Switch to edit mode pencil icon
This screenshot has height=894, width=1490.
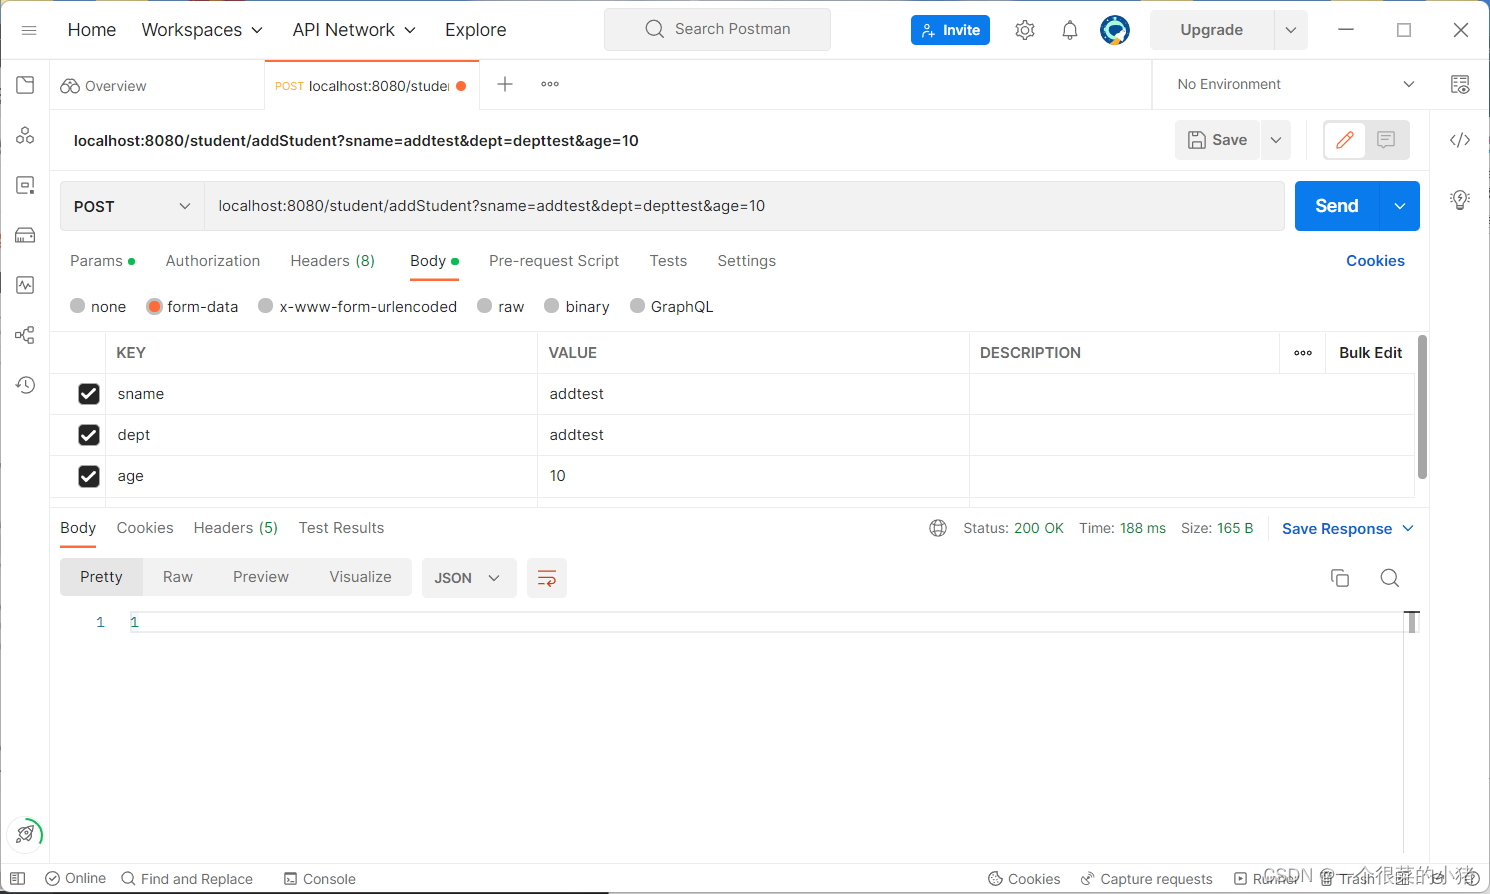coord(1345,140)
